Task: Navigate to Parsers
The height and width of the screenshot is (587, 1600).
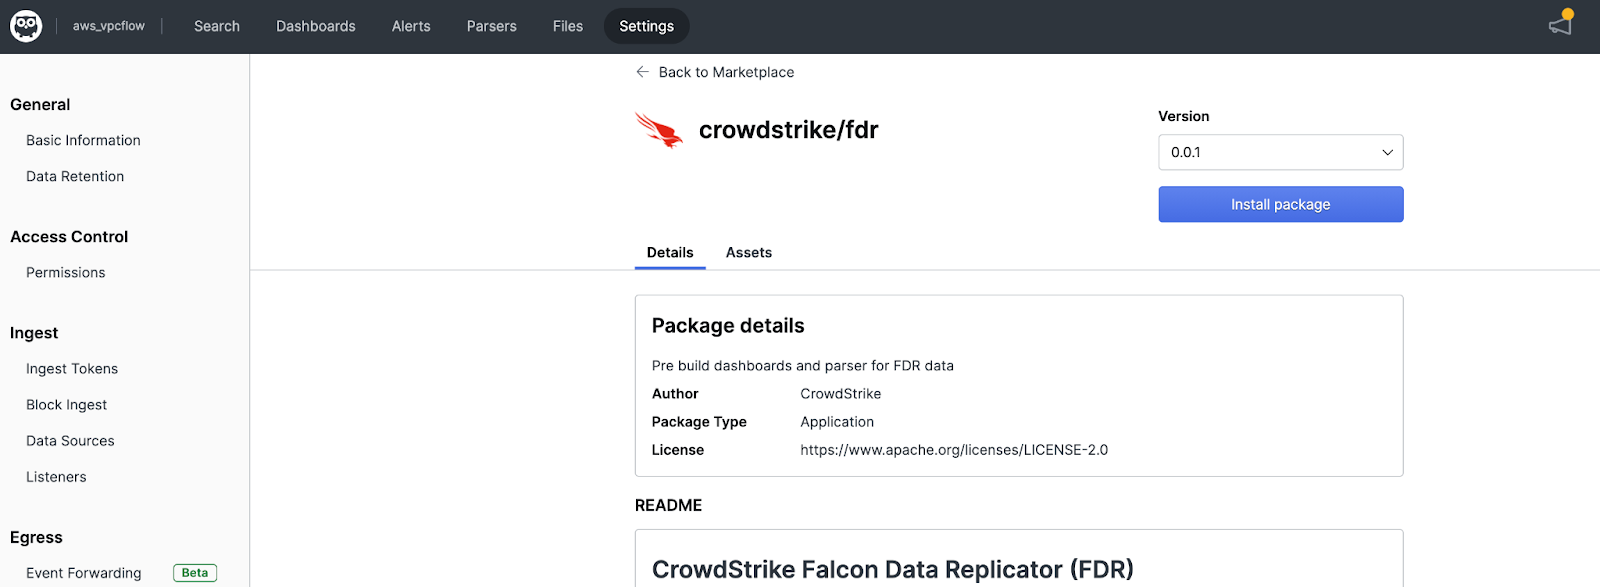Action: 492,26
